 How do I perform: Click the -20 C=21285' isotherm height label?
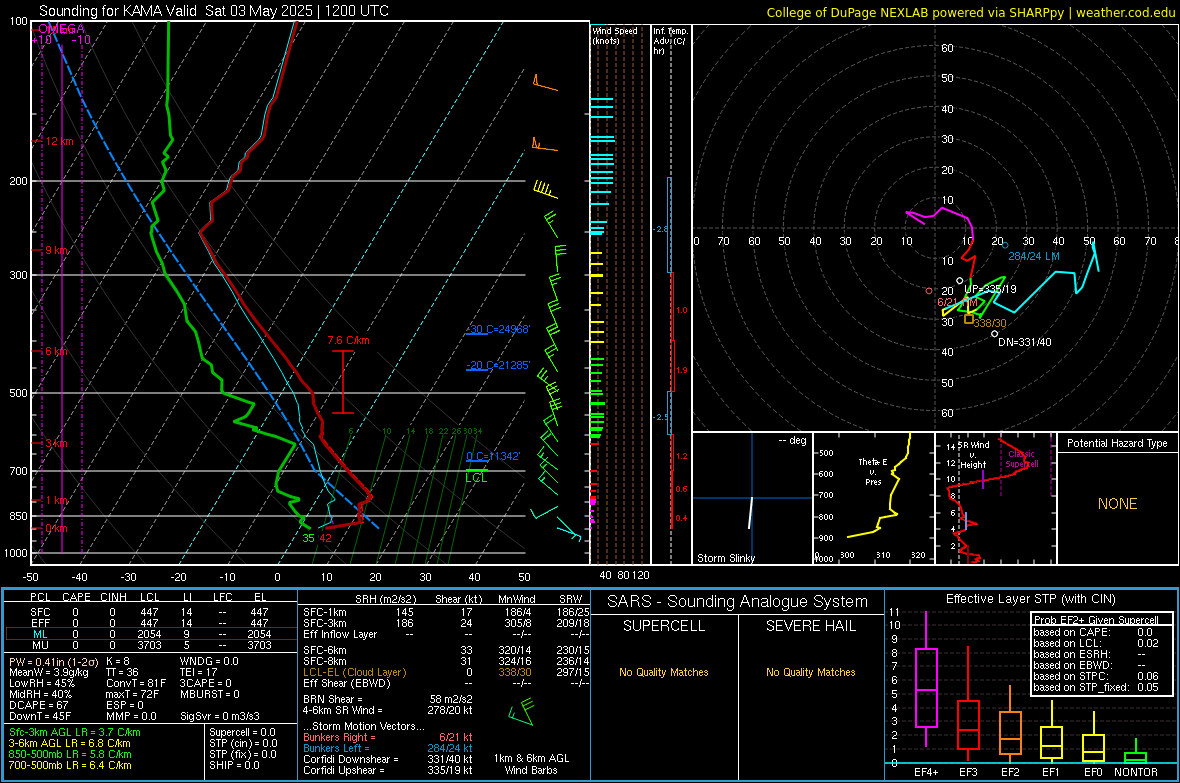pos(498,365)
